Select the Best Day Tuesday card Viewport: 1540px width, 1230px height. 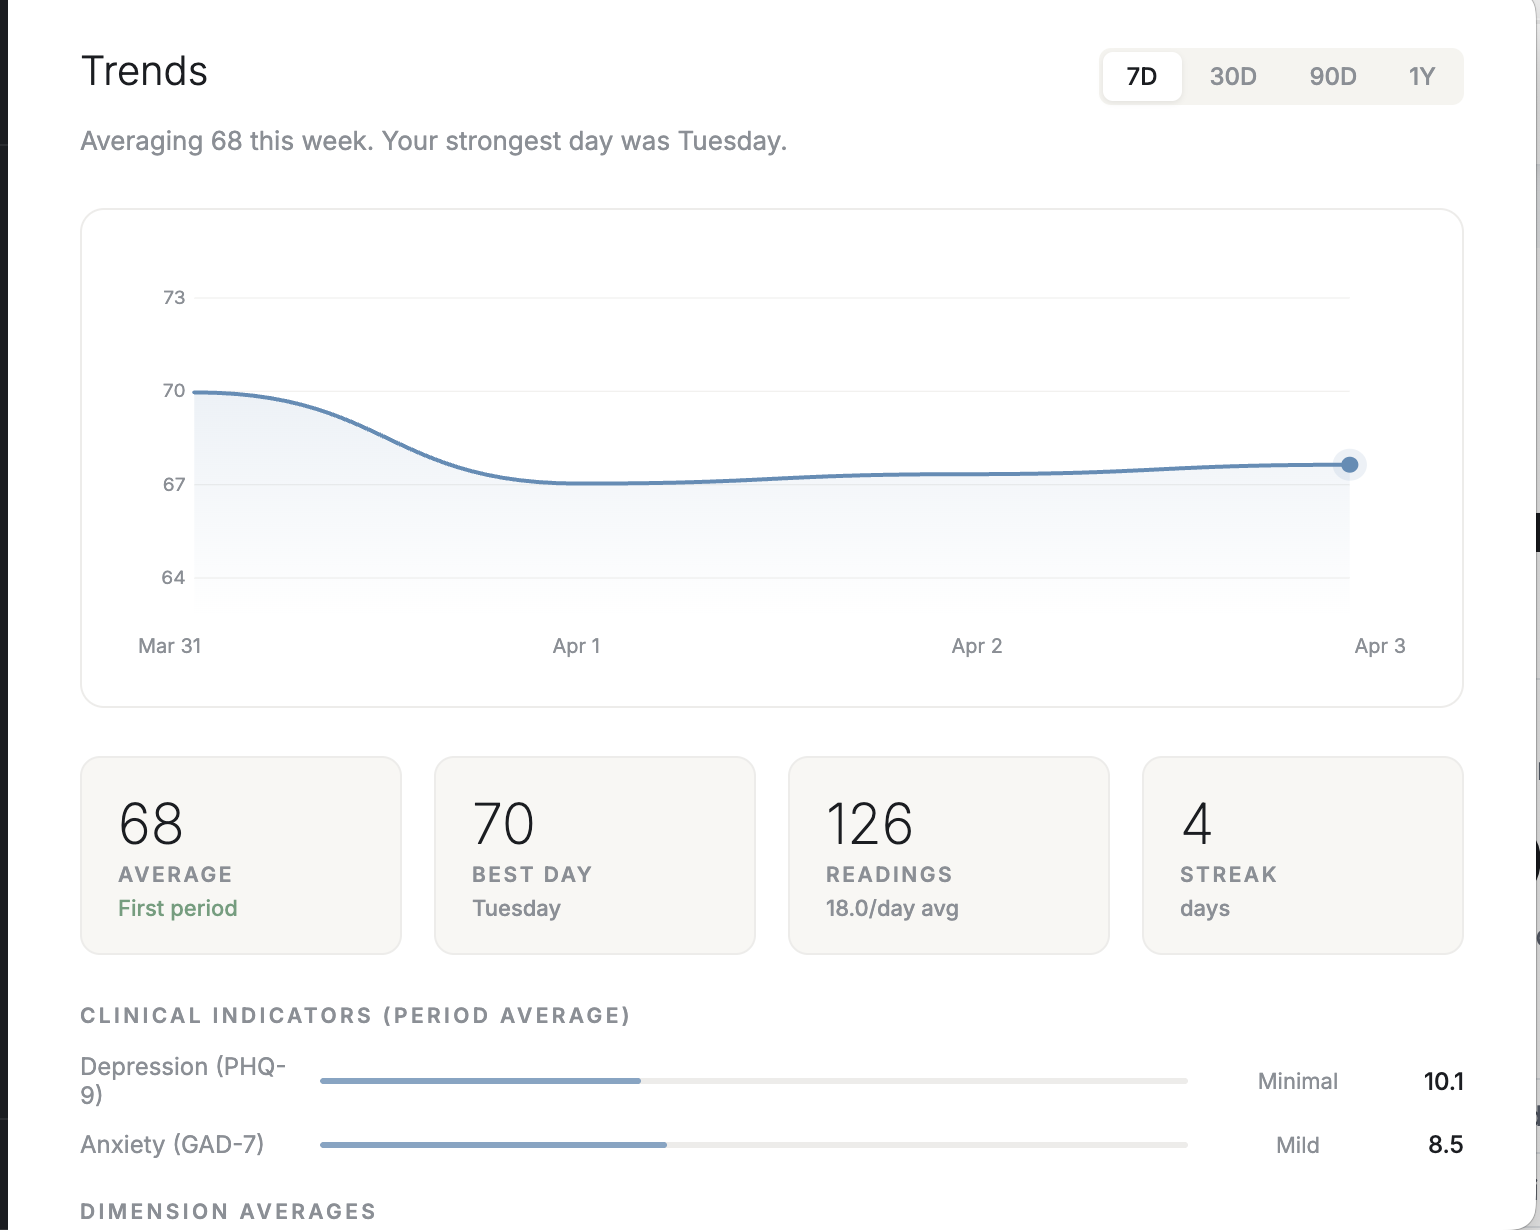click(594, 855)
